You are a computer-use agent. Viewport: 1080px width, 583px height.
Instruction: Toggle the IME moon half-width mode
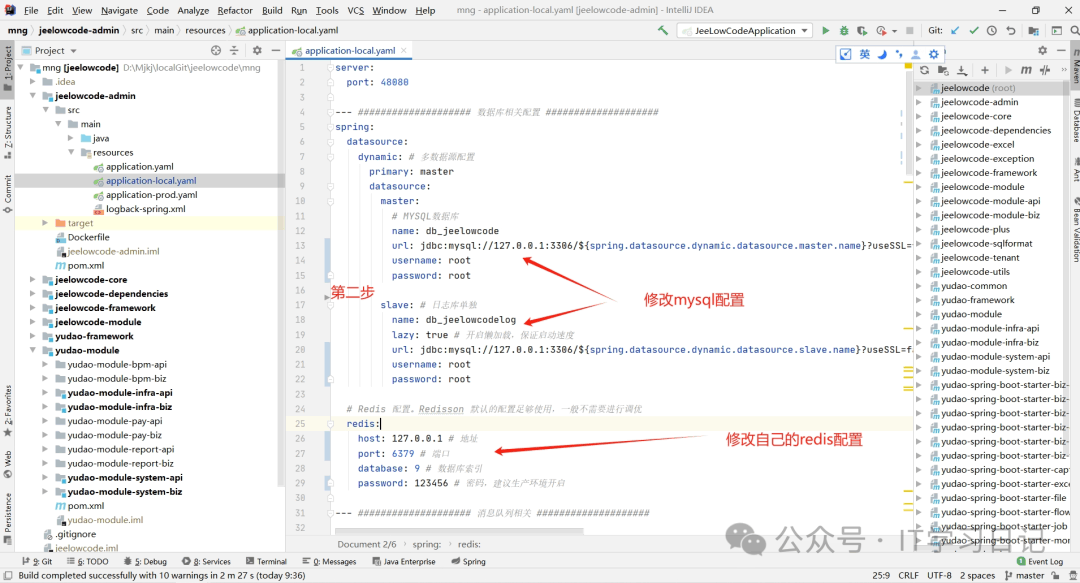882,54
